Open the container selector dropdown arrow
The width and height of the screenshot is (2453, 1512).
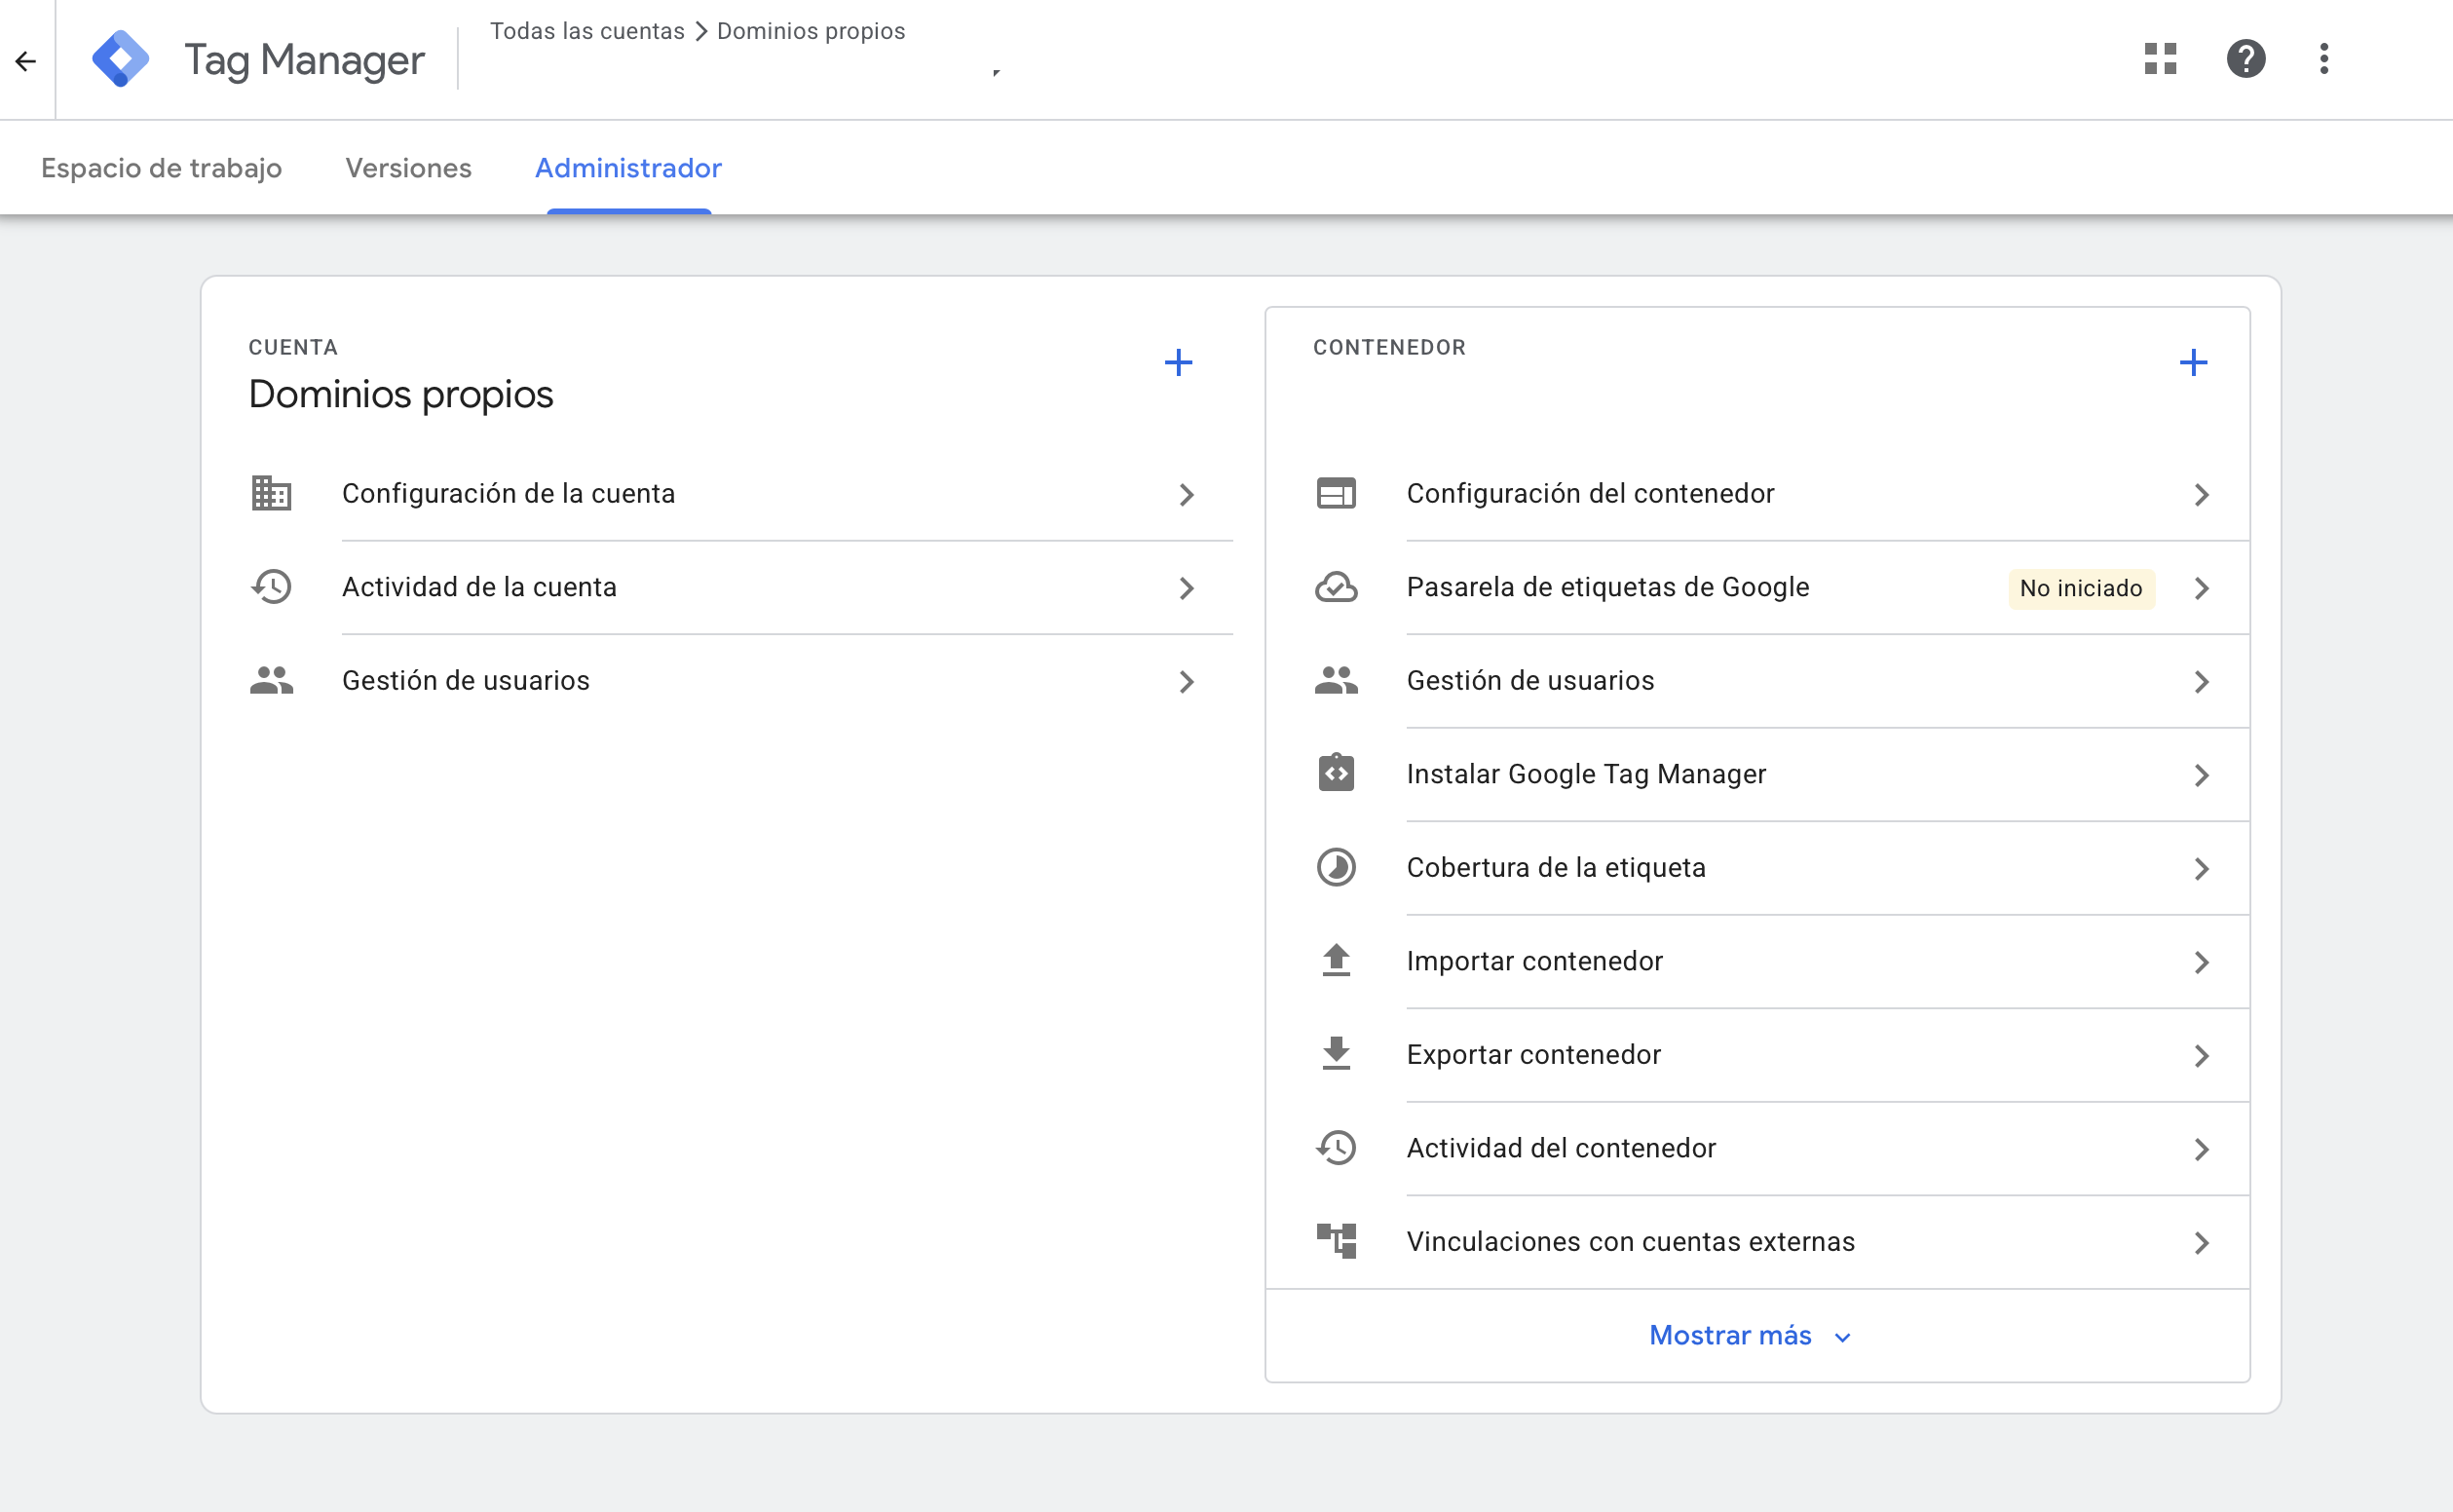(996, 72)
